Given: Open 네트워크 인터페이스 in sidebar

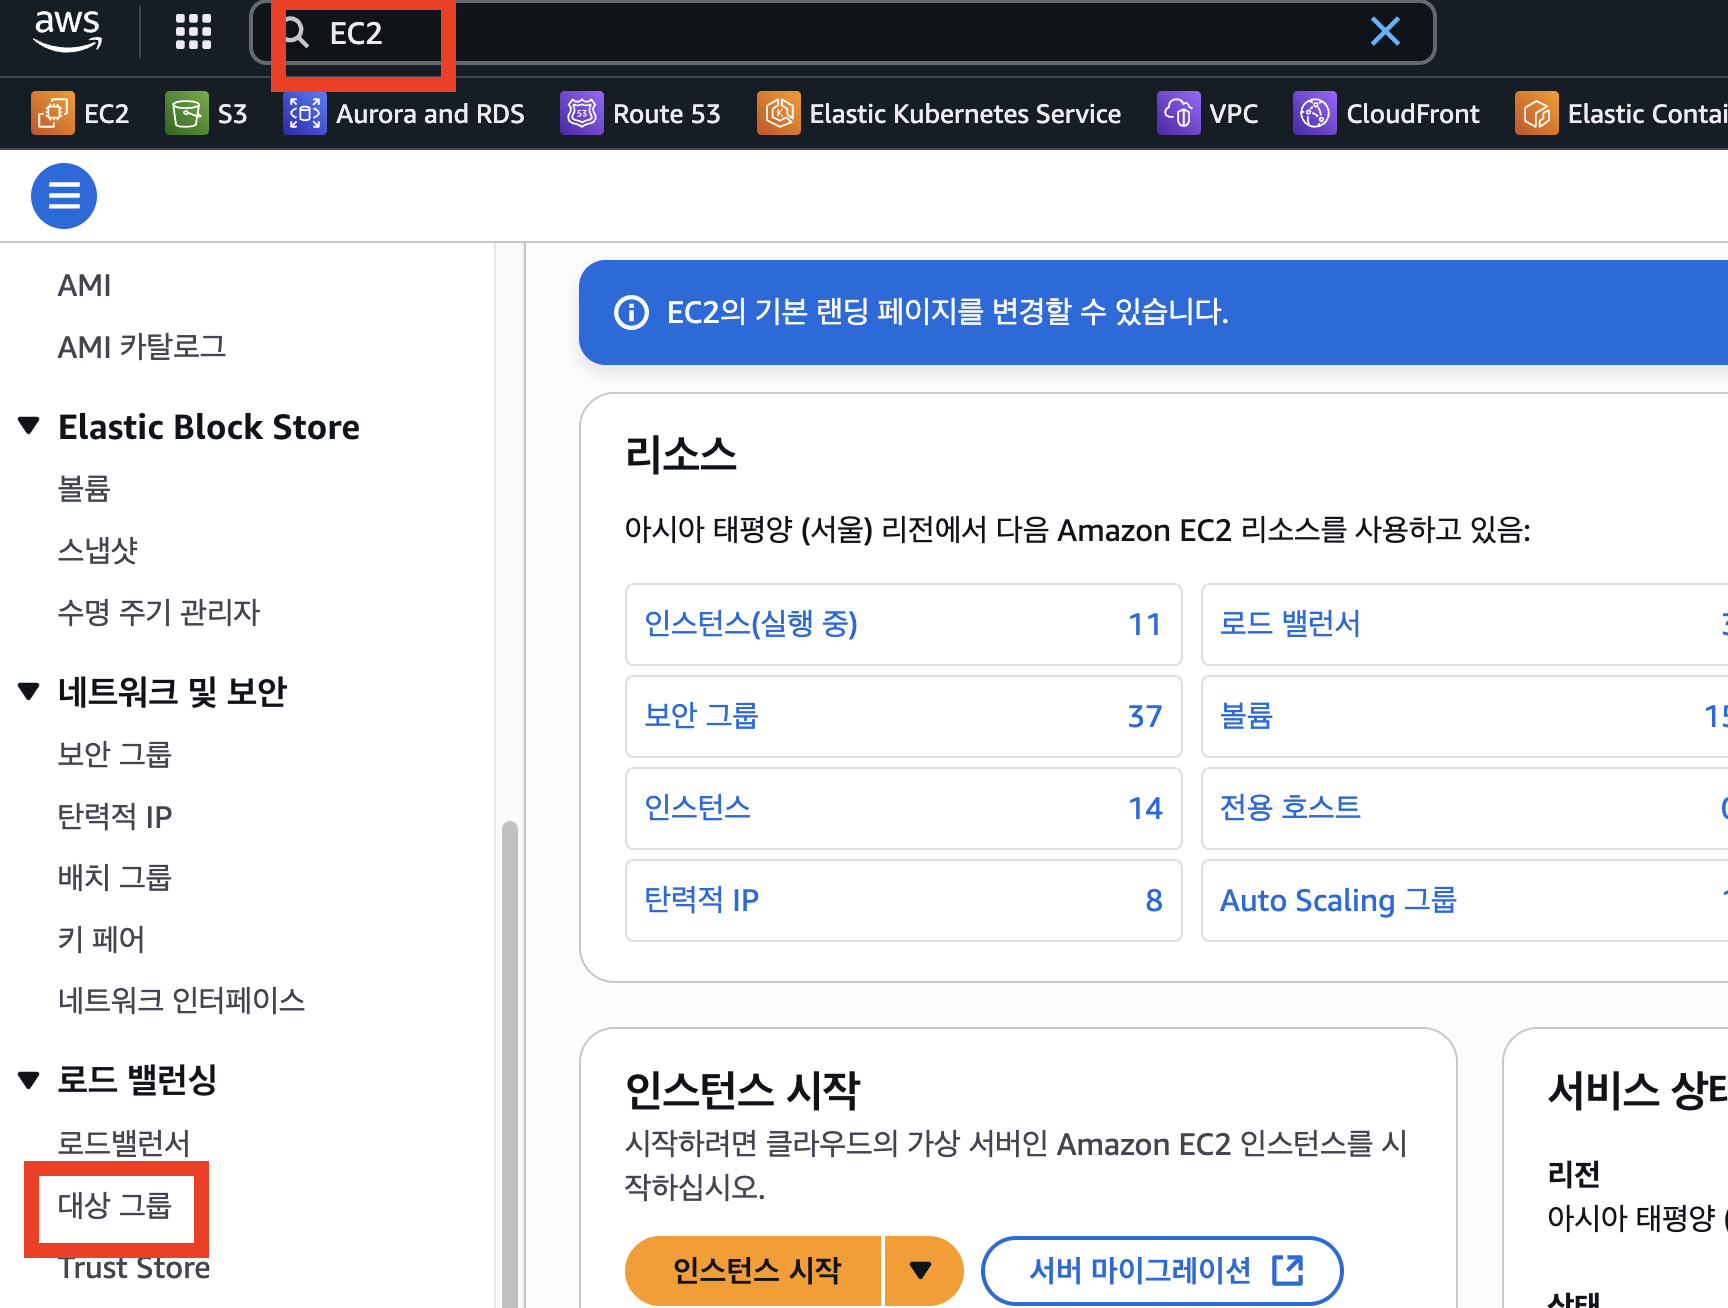Looking at the screenshot, I should [181, 1000].
